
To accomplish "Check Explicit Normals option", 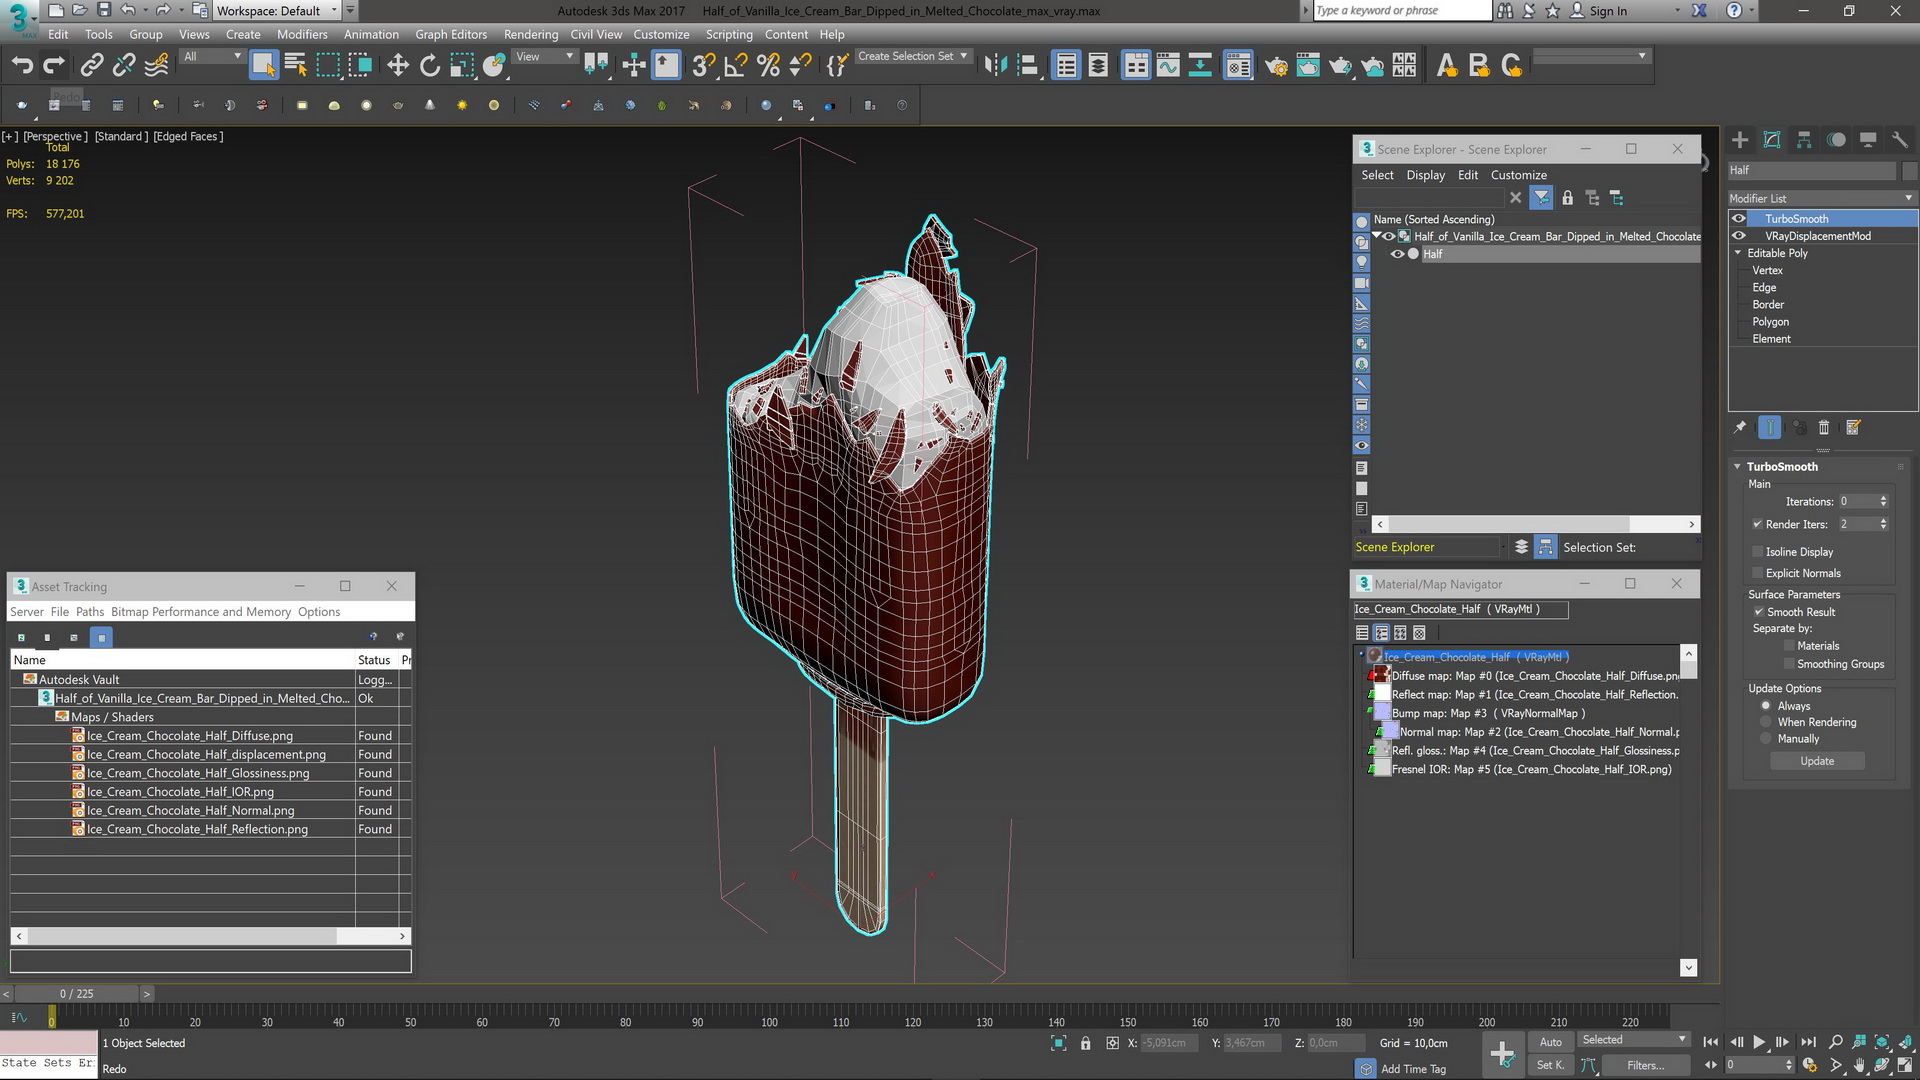I will click(x=1758, y=573).
